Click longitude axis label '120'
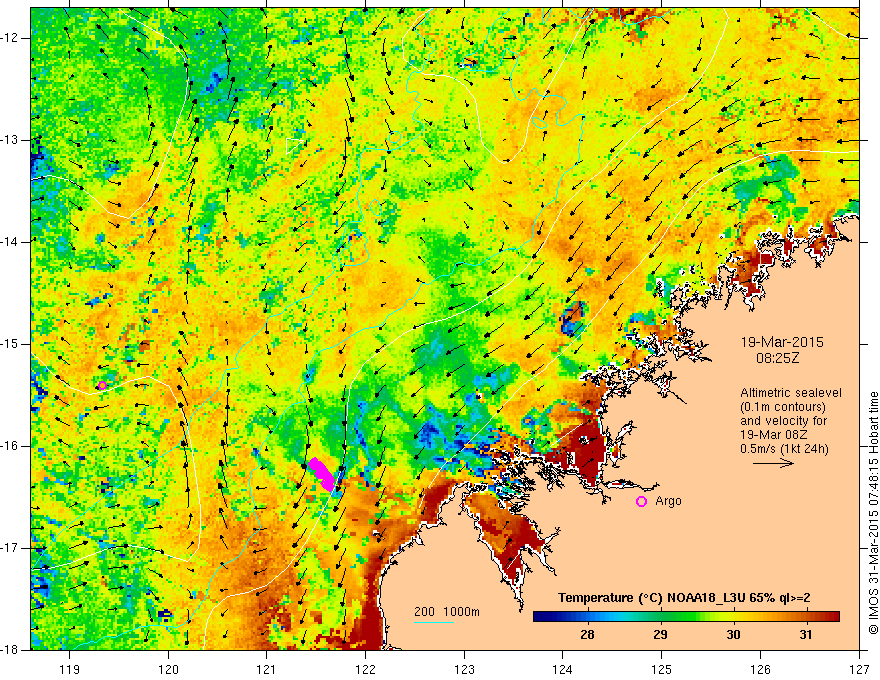Screen dimensions: 880x680 click(x=168, y=669)
